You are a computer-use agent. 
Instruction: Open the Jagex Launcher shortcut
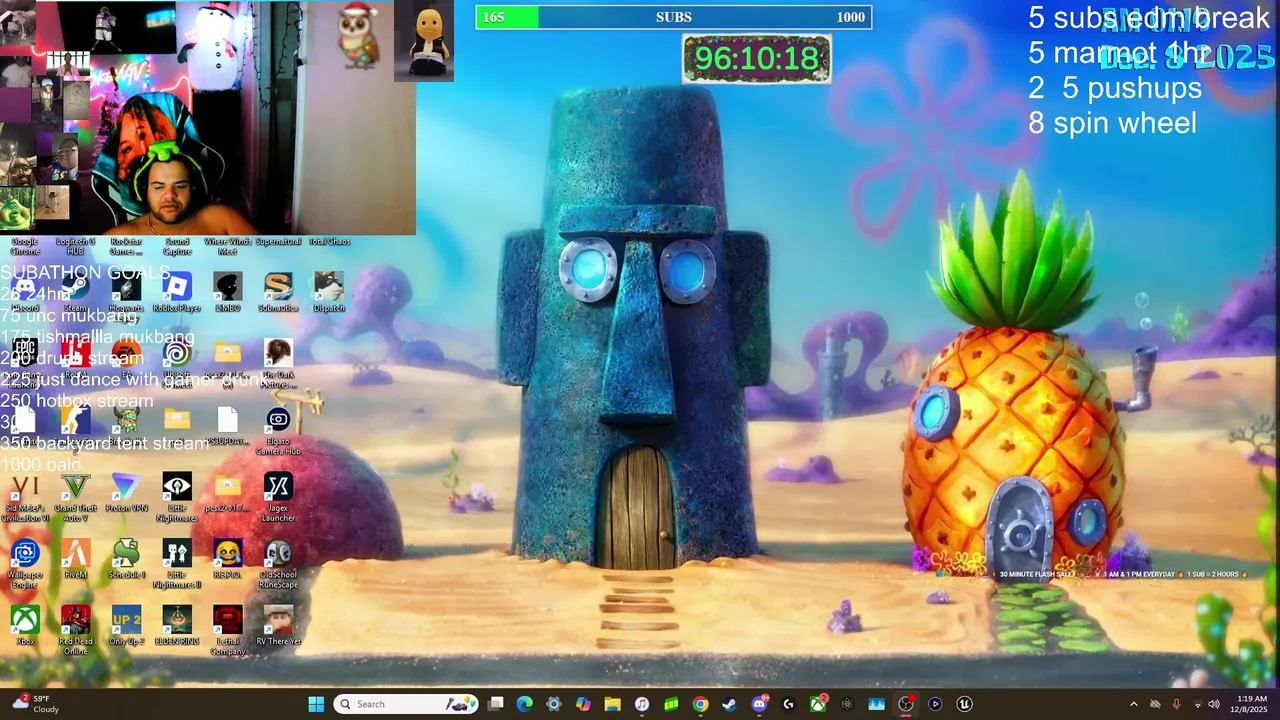point(278,496)
